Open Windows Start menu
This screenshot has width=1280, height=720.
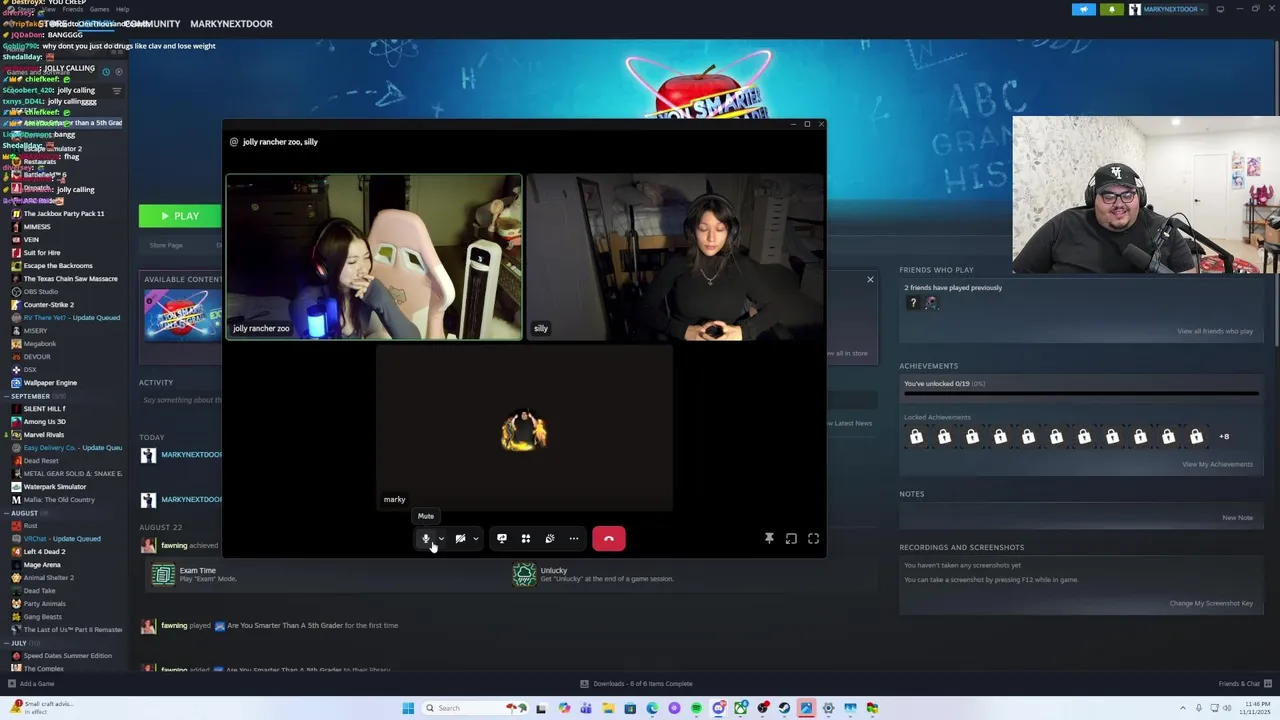408,708
